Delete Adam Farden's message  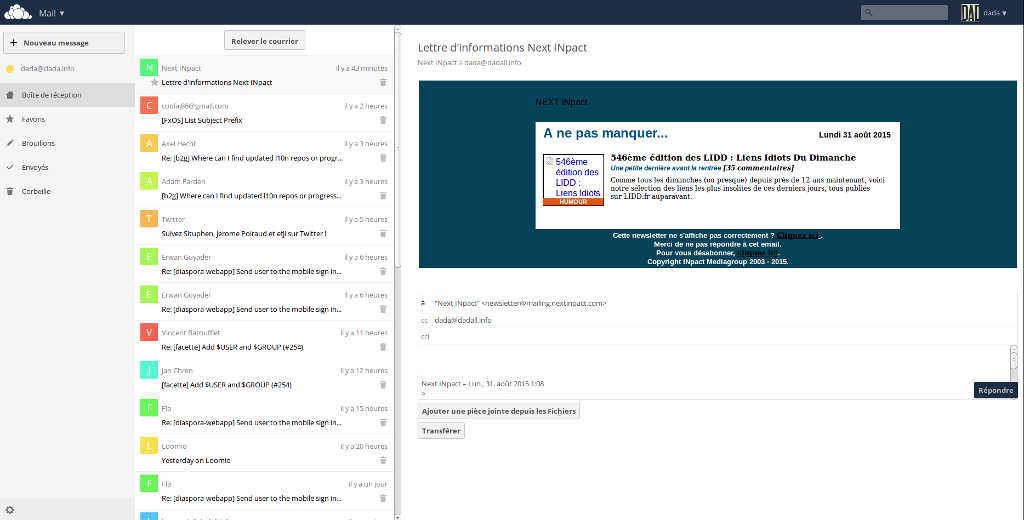click(383, 196)
